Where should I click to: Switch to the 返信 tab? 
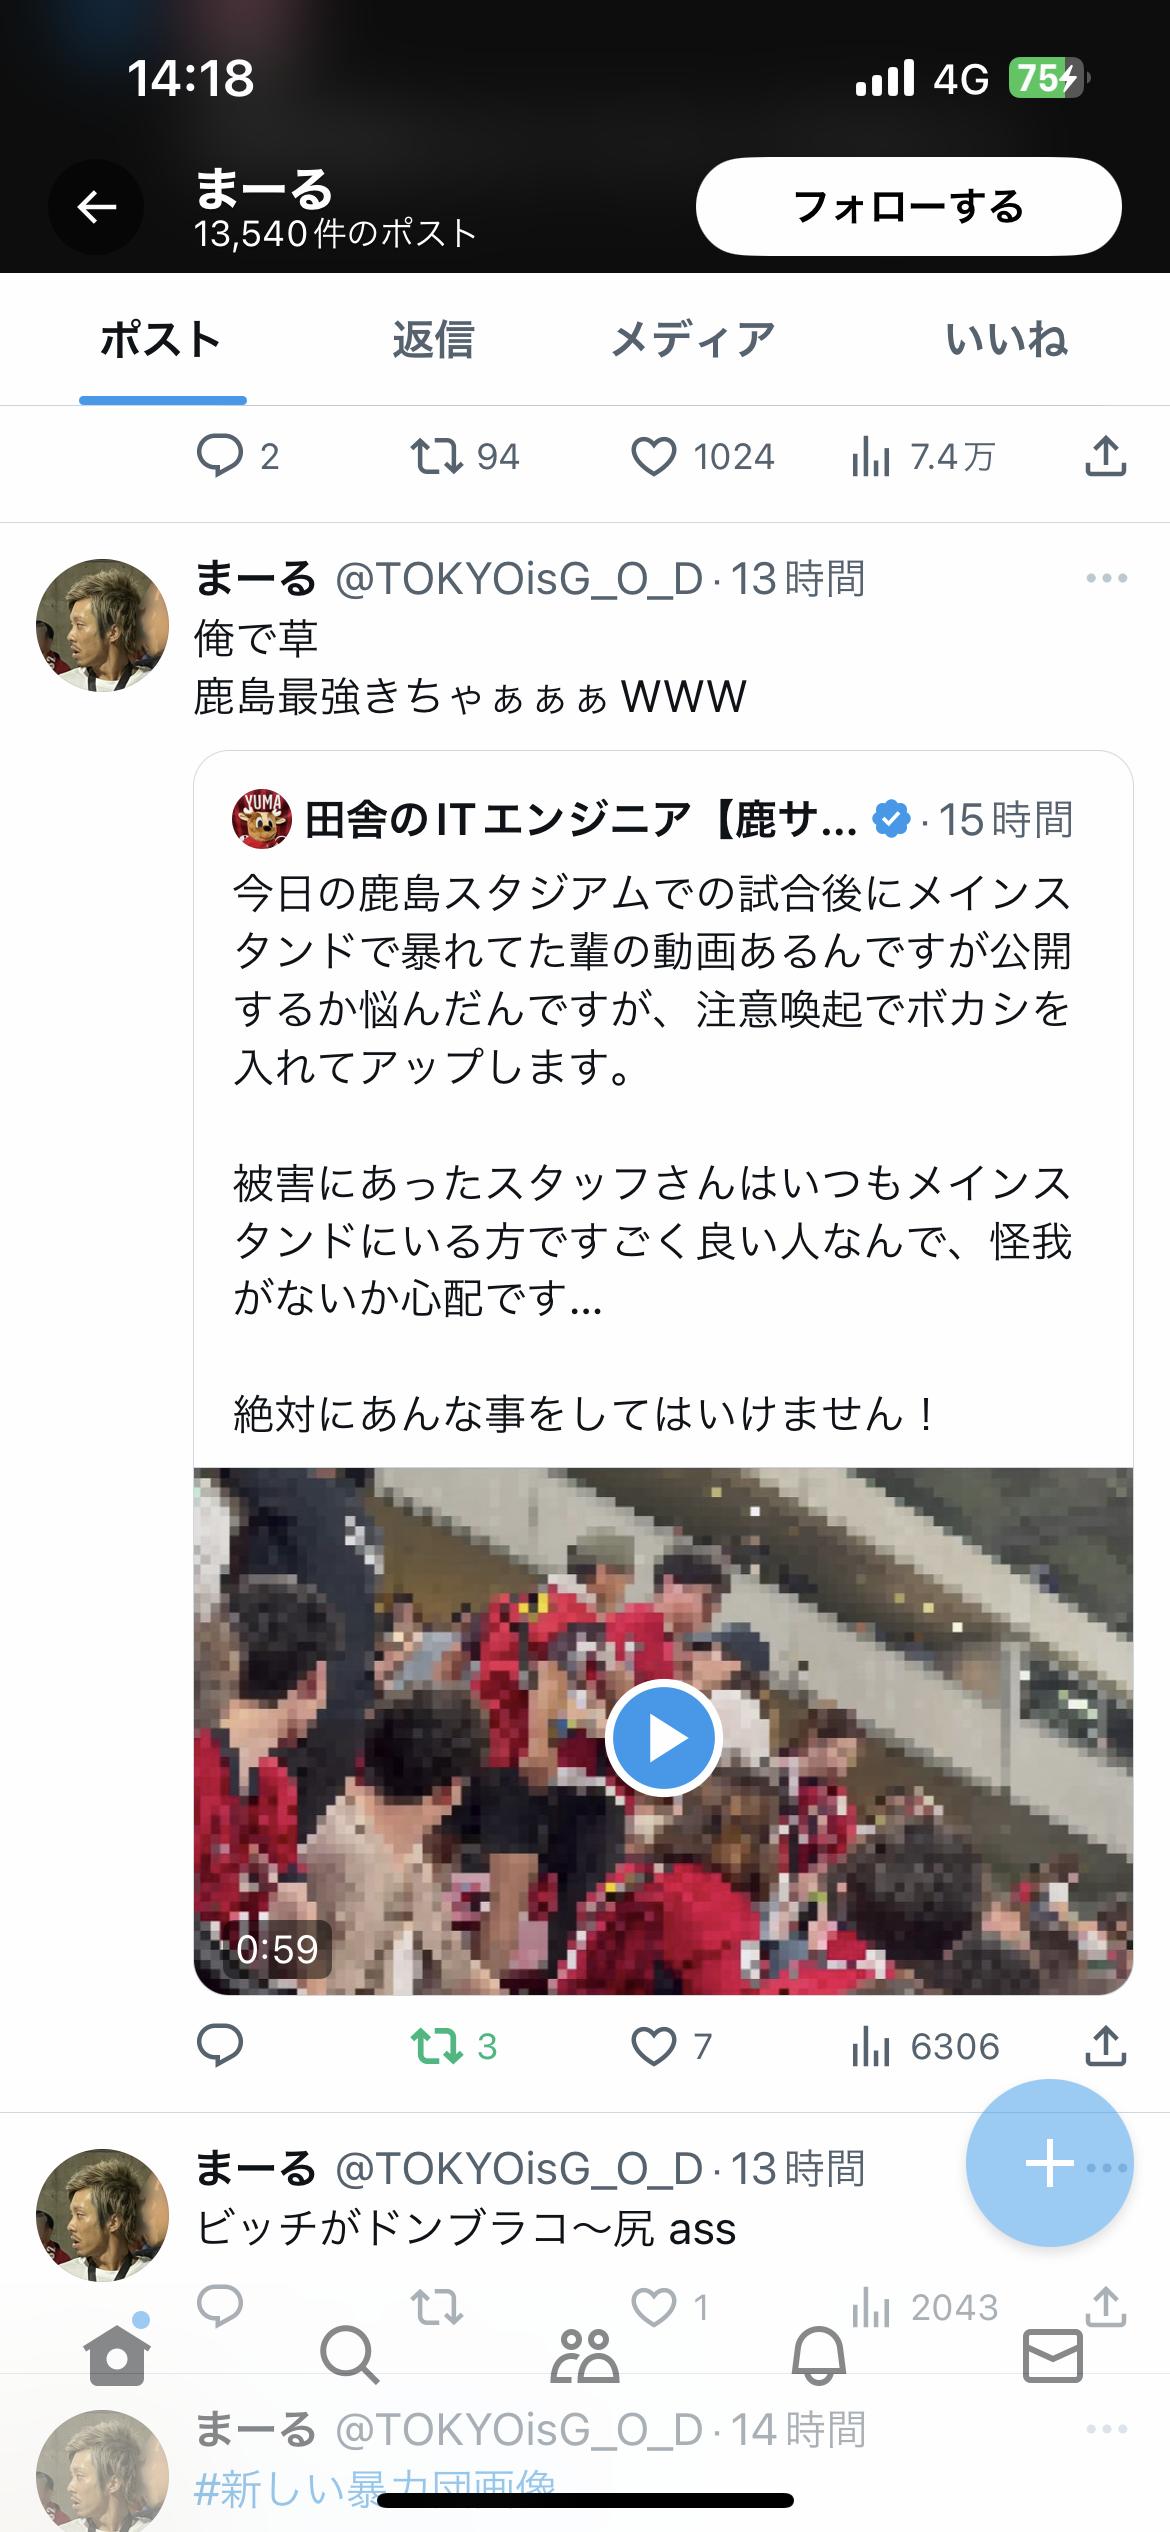point(432,340)
